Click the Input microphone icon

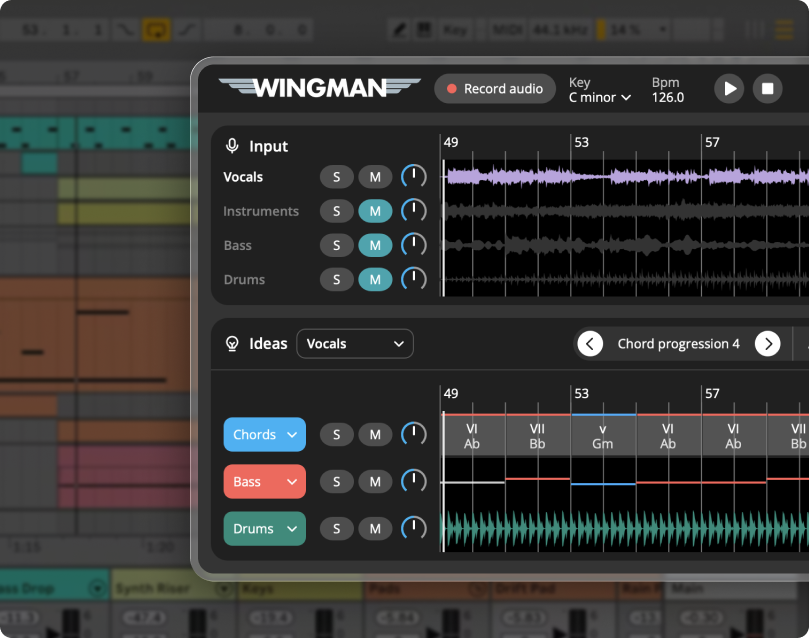[x=232, y=146]
